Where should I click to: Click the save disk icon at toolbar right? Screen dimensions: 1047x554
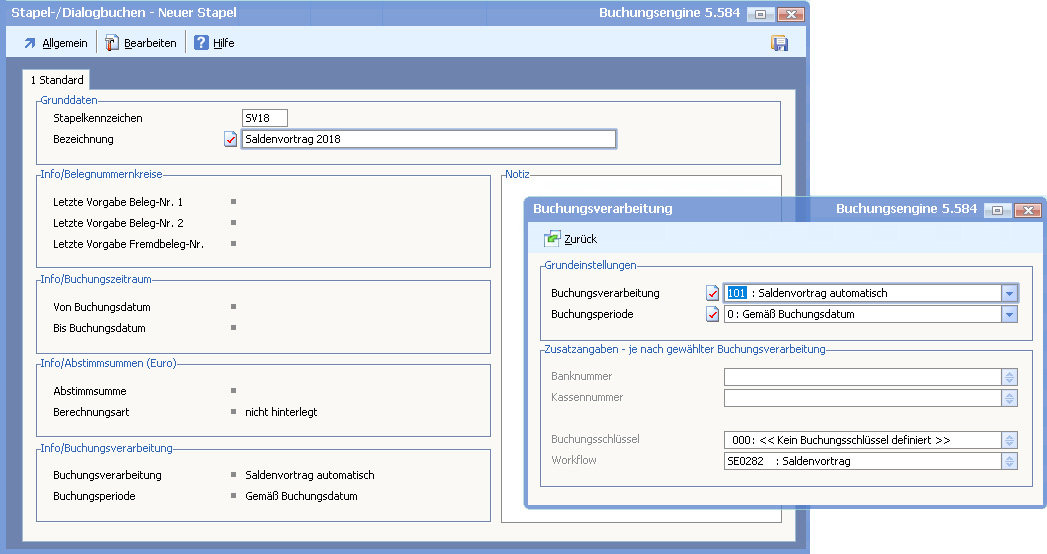(779, 43)
